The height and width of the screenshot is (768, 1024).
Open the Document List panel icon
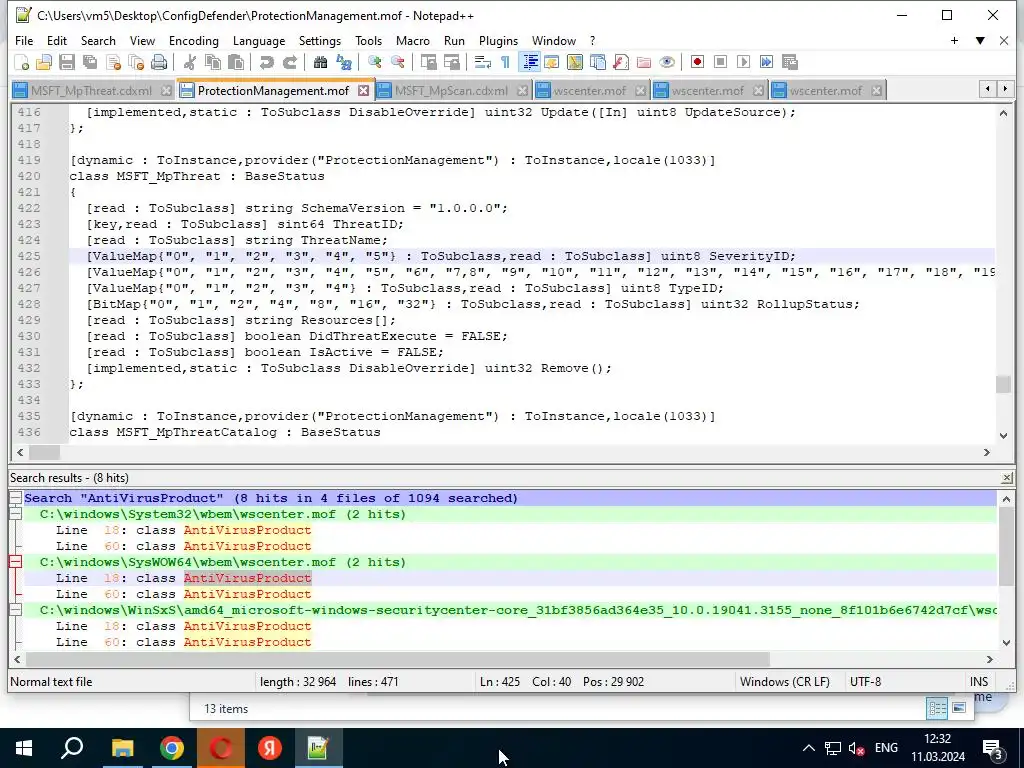[598, 62]
